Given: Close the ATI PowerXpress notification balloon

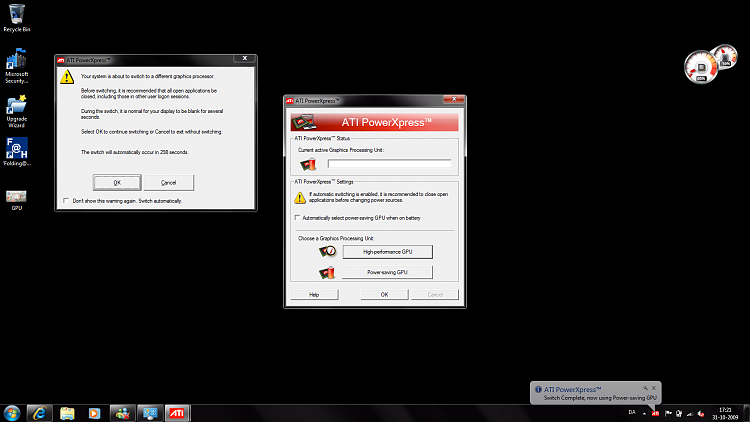Looking at the screenshot, I should 654,388.
